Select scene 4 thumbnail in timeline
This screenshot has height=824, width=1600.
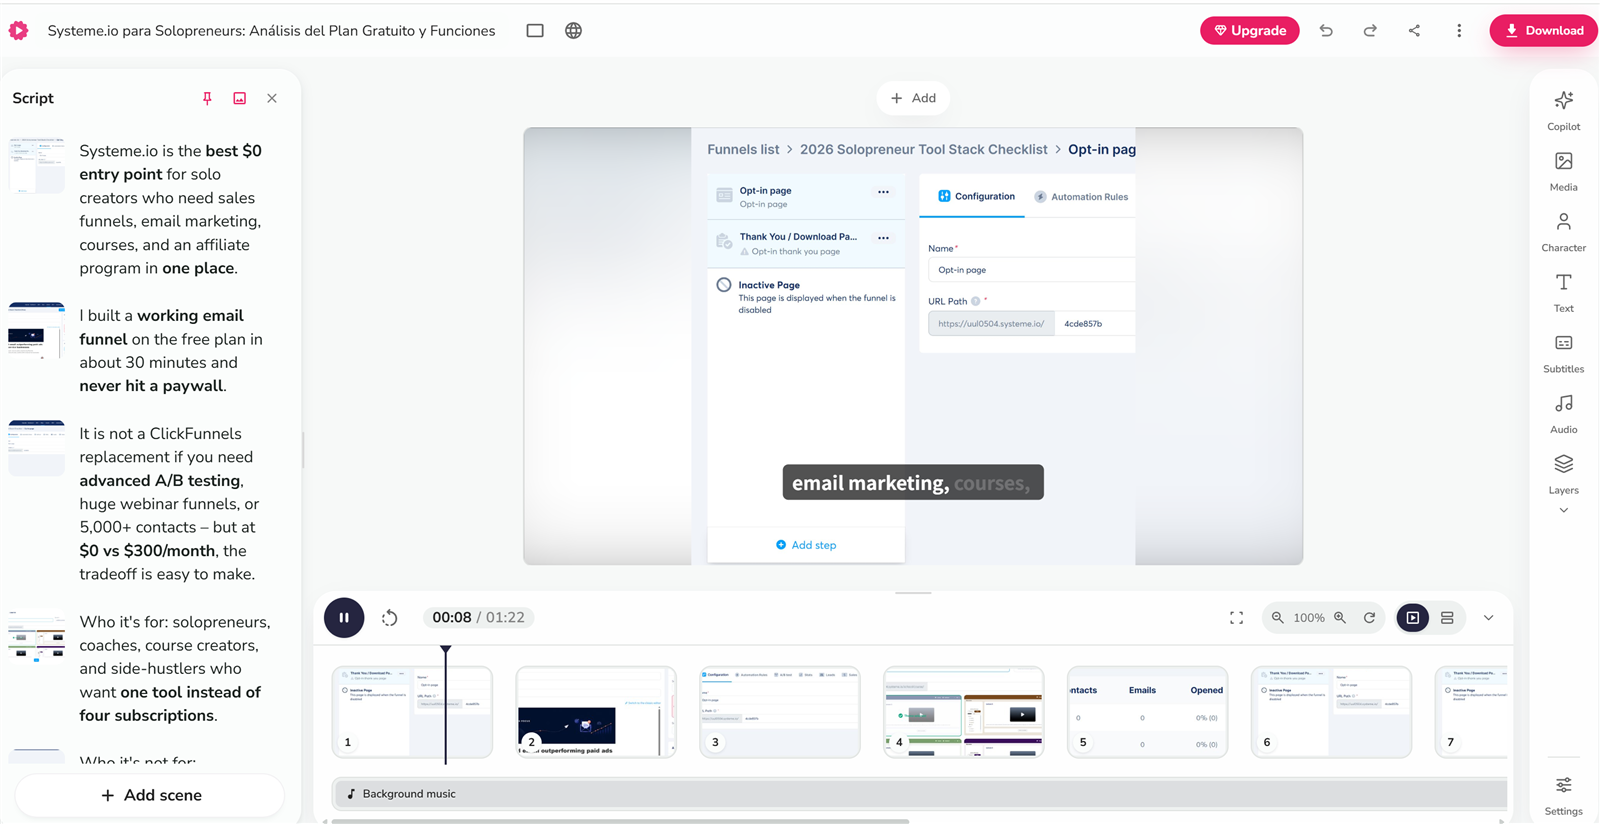pos(964,712)
